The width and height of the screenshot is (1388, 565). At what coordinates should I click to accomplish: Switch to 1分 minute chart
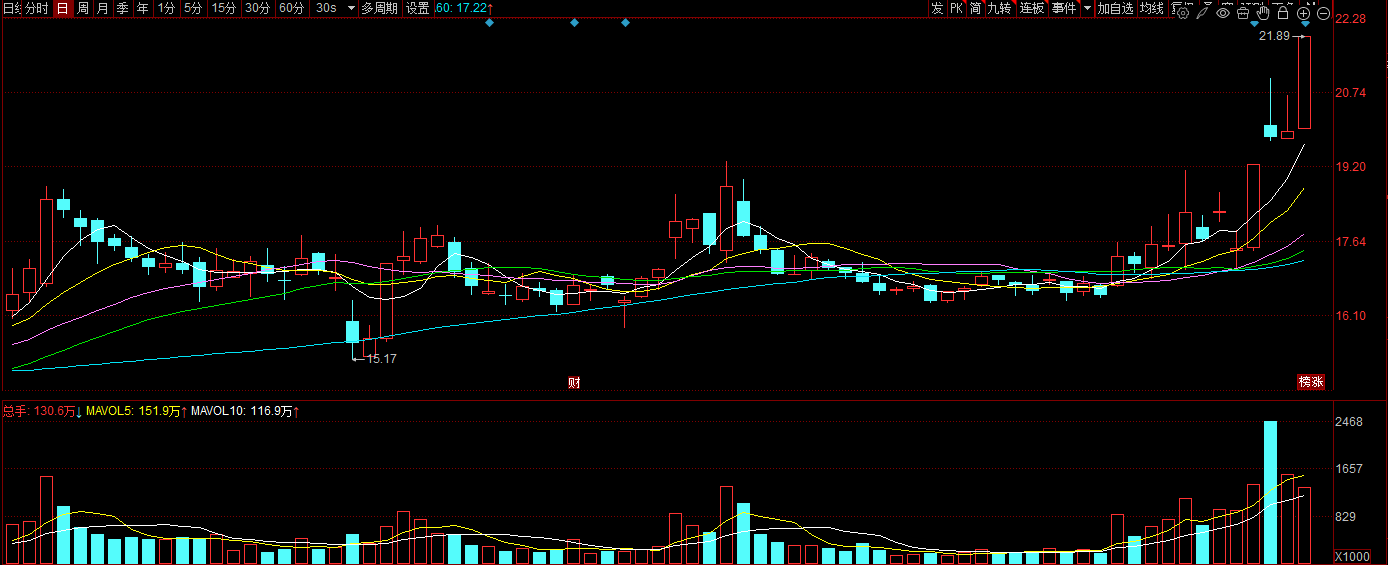[166, 8]
